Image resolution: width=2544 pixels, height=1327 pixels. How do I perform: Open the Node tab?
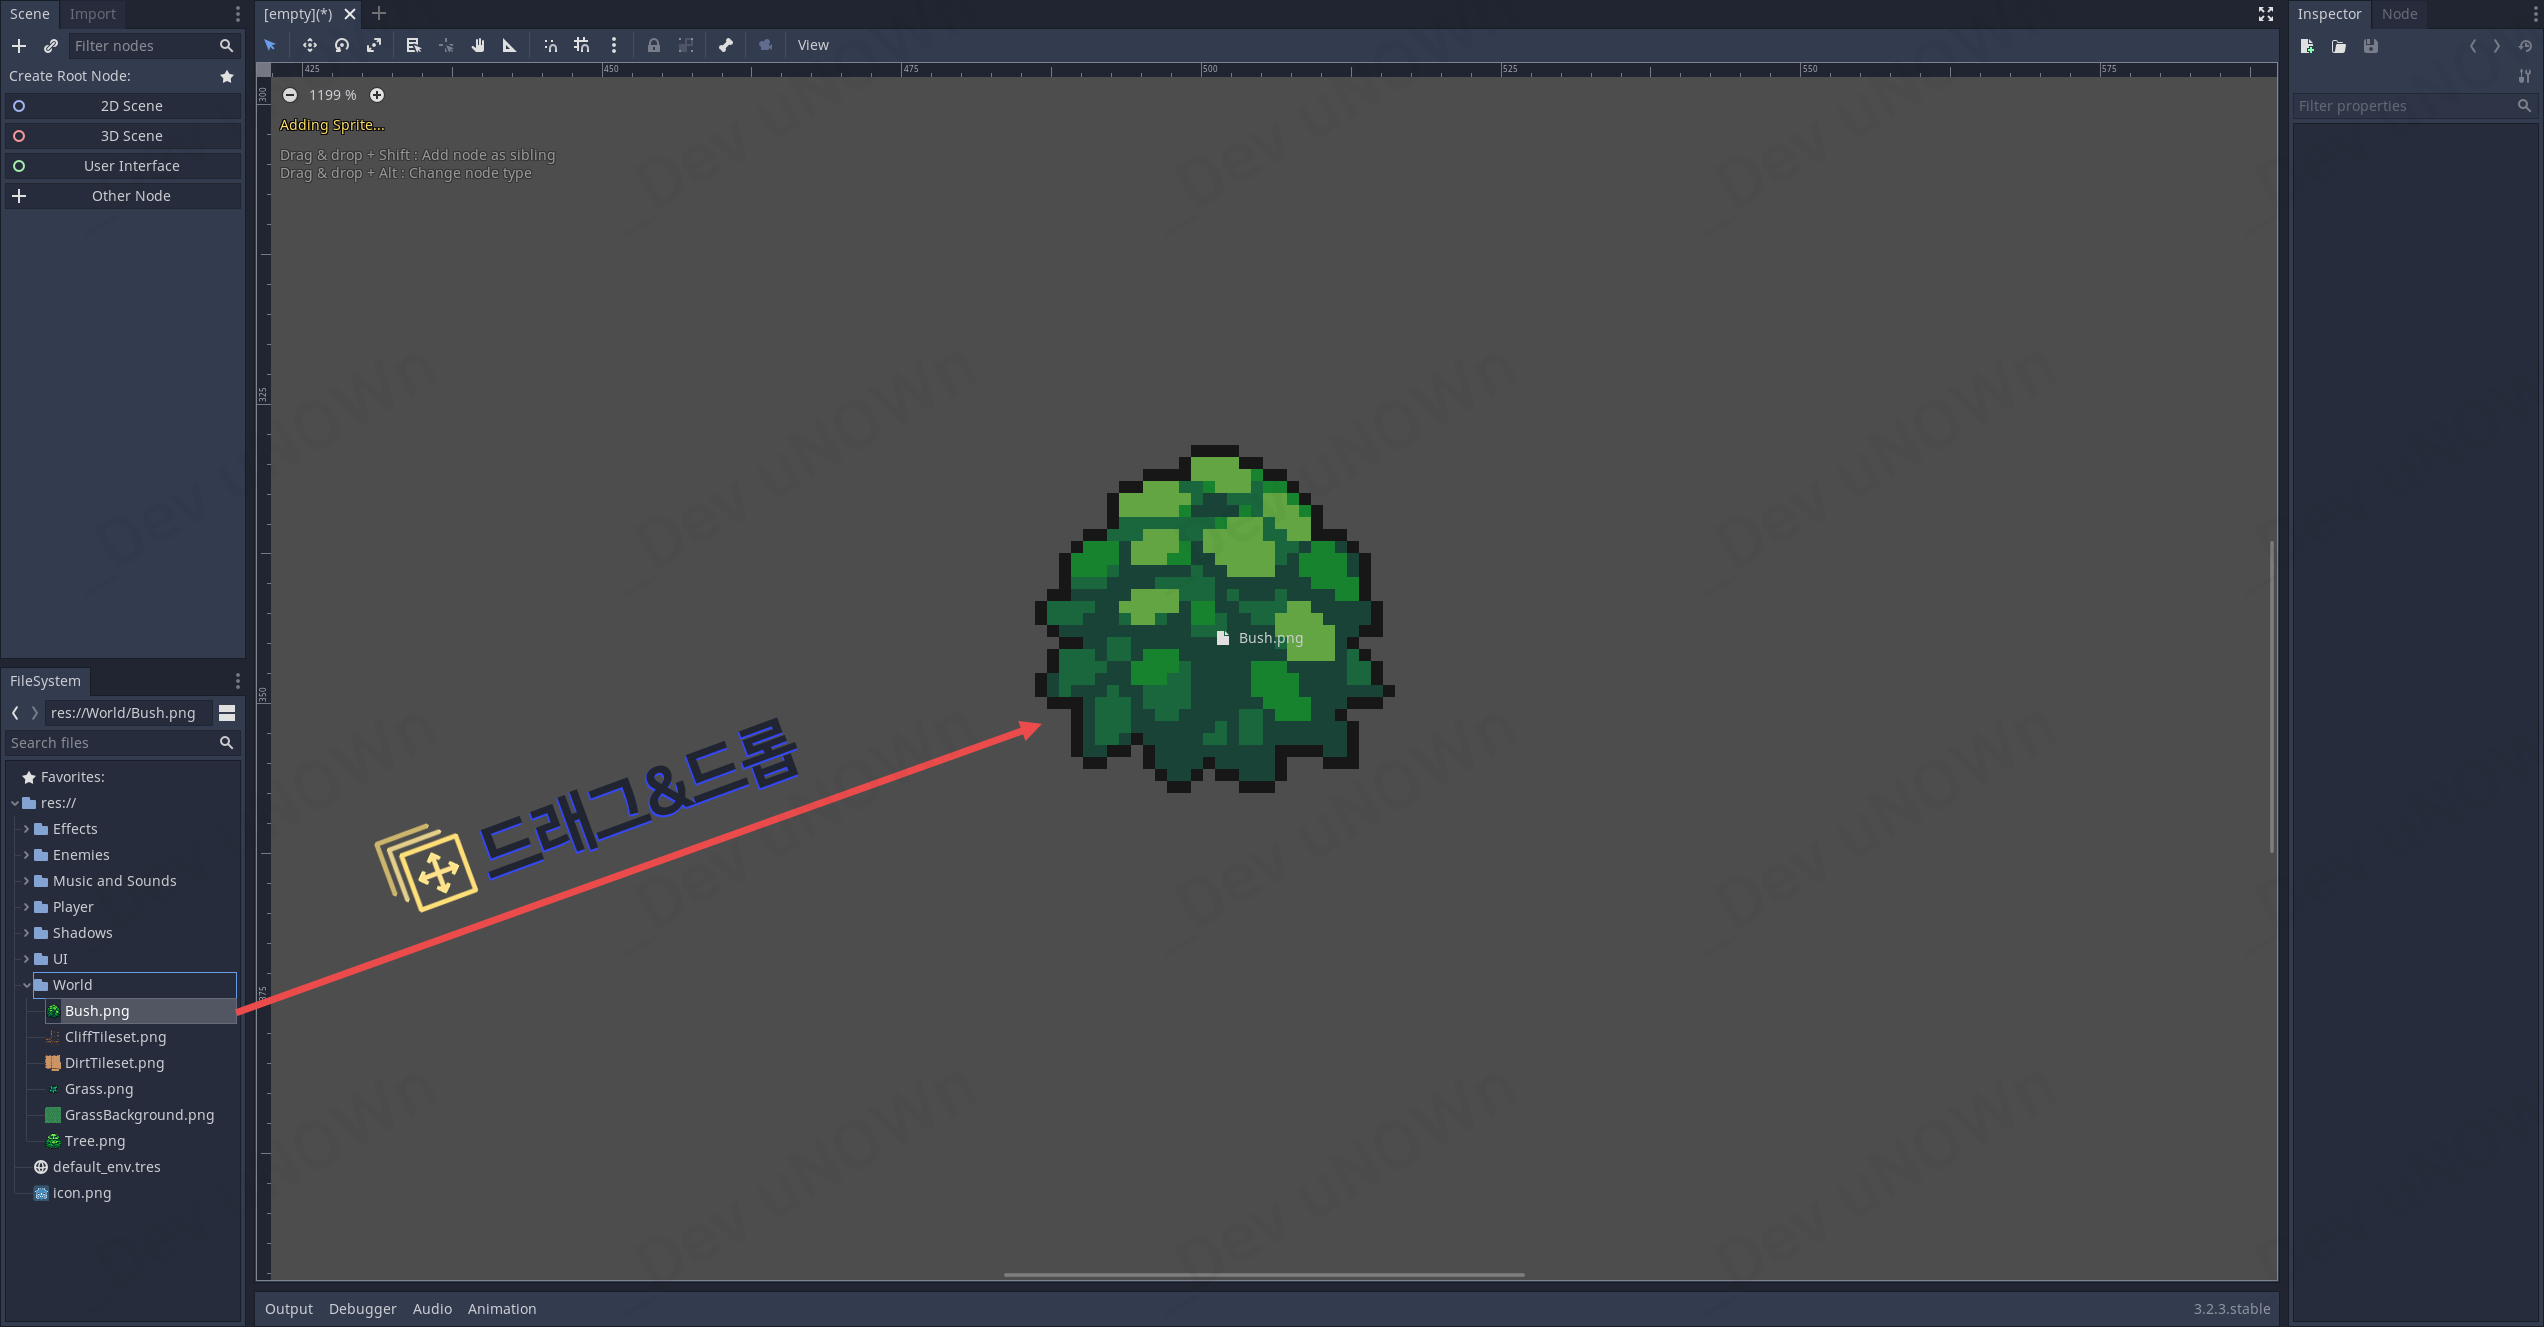click(x=2398, y=14)
